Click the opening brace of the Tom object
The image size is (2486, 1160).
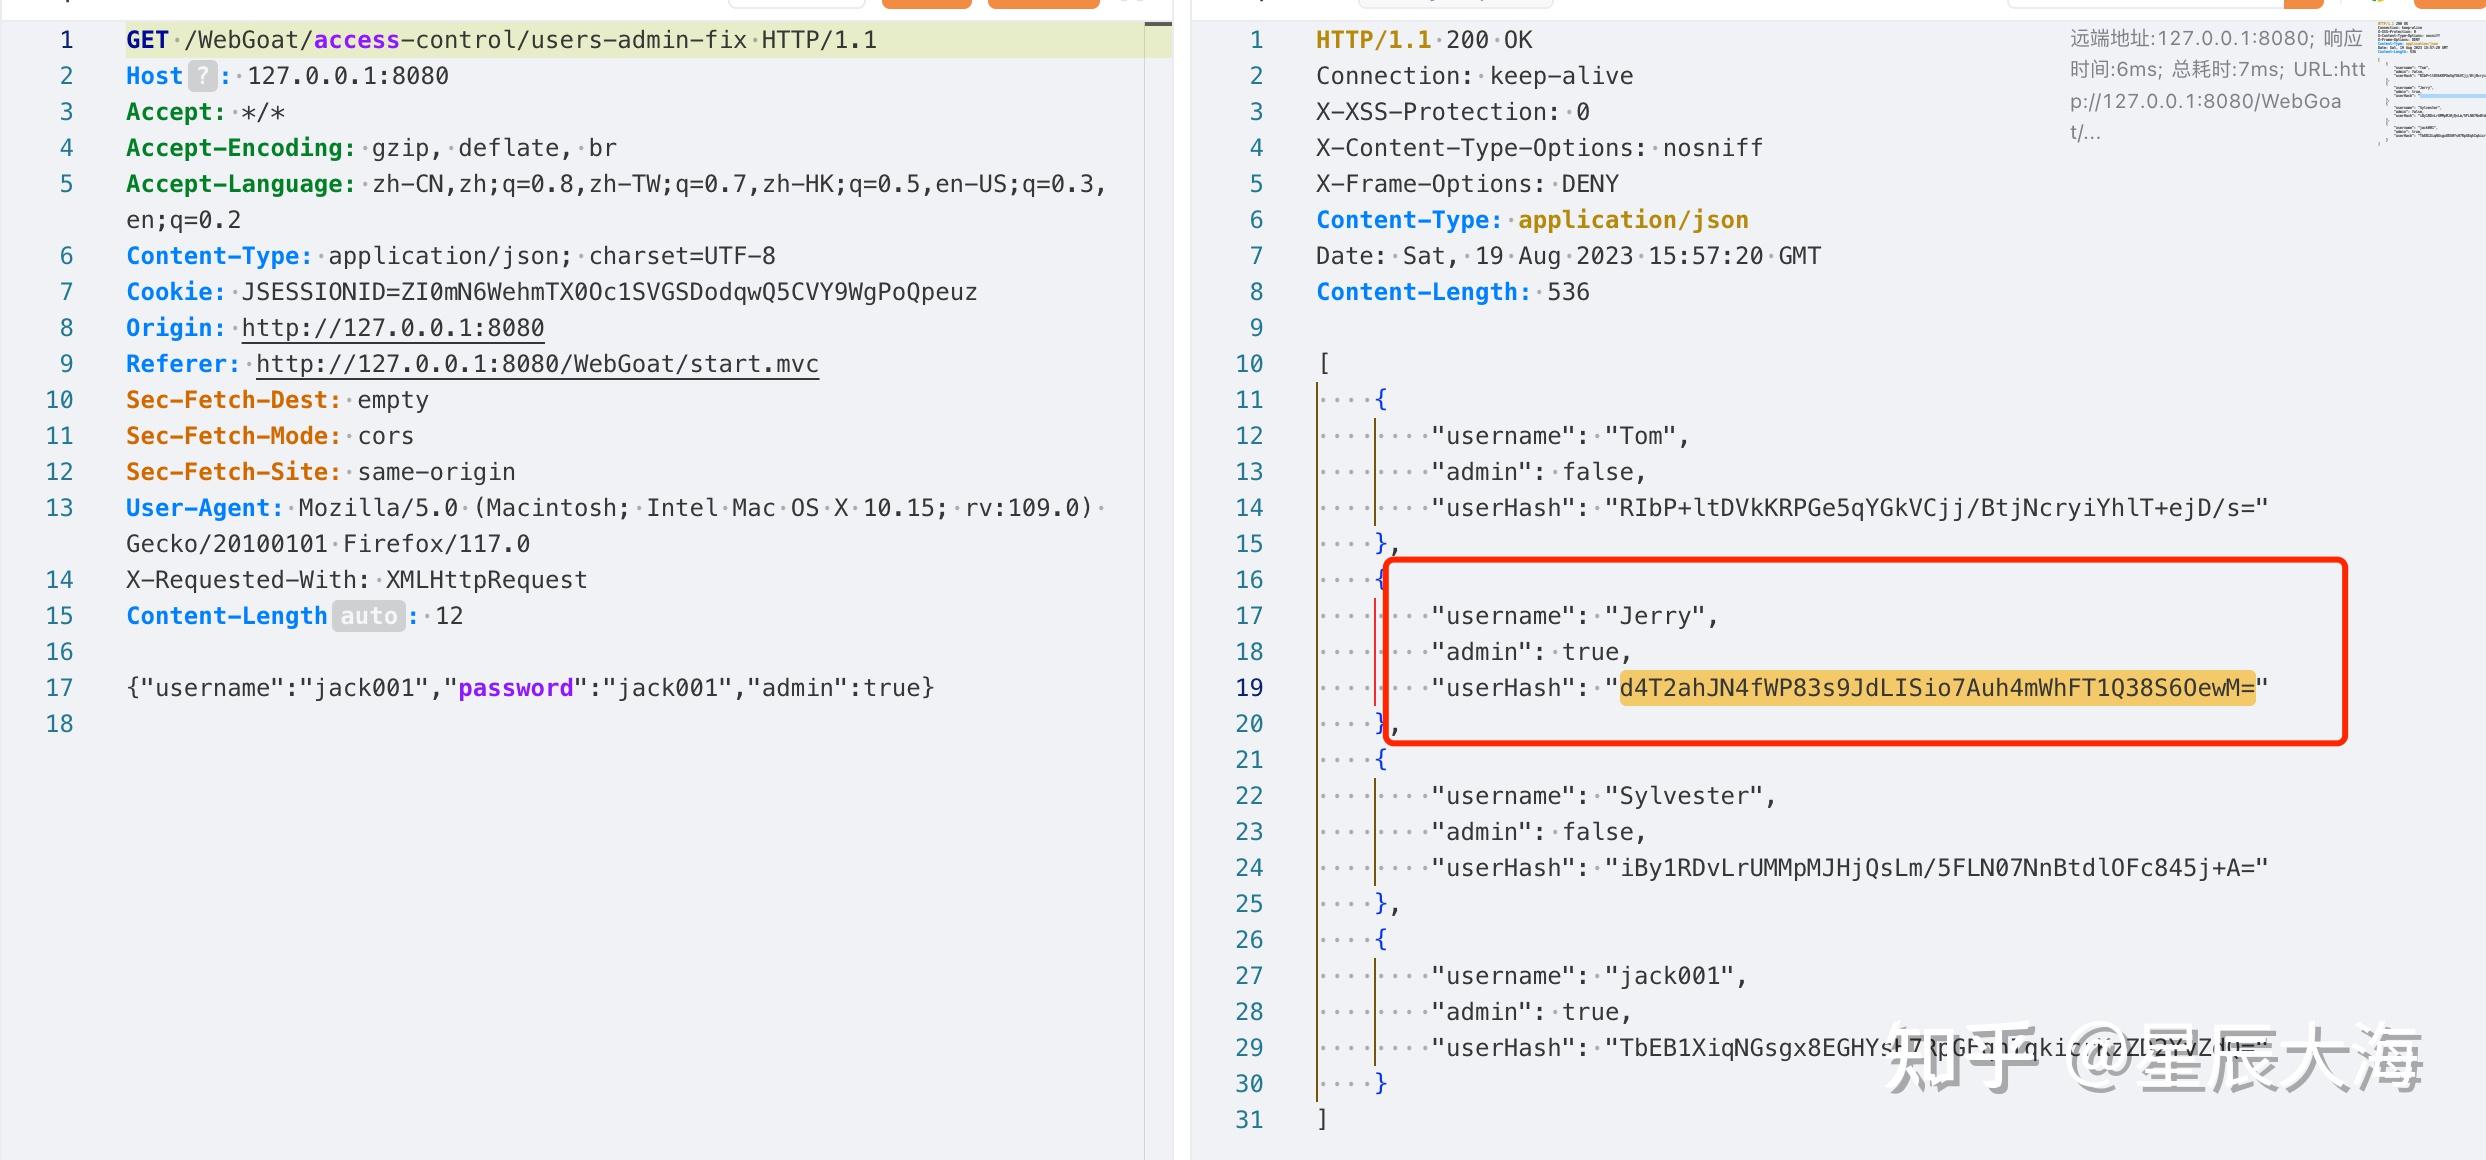pos(1381,400)
